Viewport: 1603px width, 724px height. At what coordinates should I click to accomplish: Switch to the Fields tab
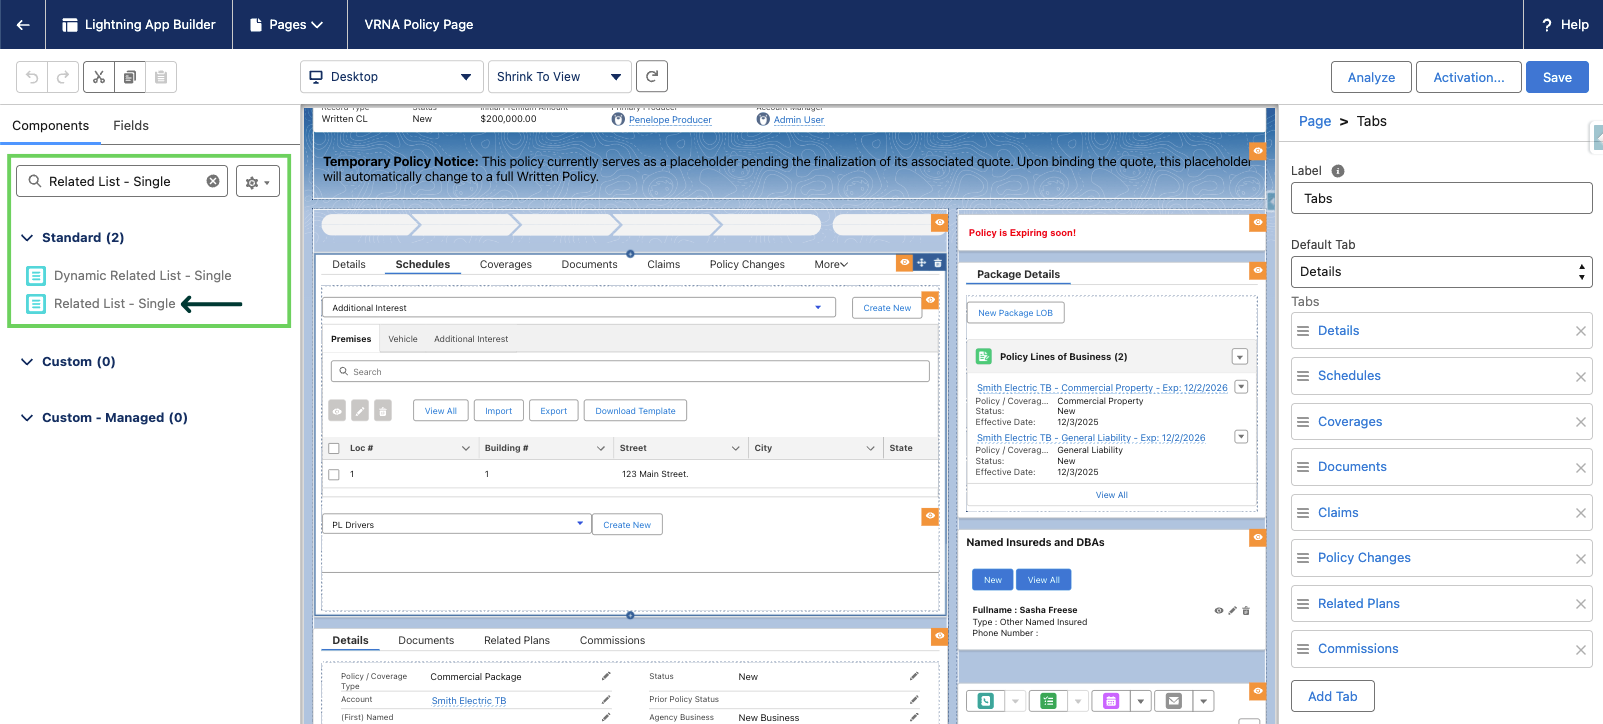(131, 126)
